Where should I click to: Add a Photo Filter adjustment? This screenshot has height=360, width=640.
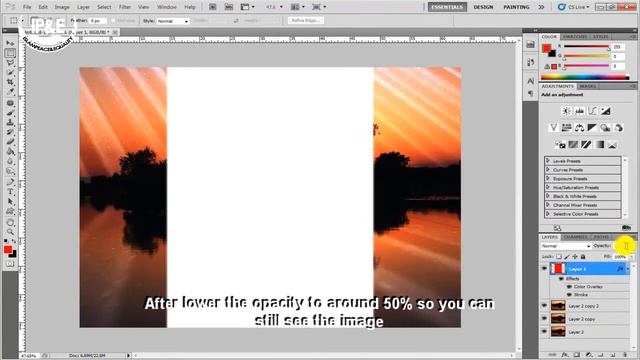(x=605, y=128)
